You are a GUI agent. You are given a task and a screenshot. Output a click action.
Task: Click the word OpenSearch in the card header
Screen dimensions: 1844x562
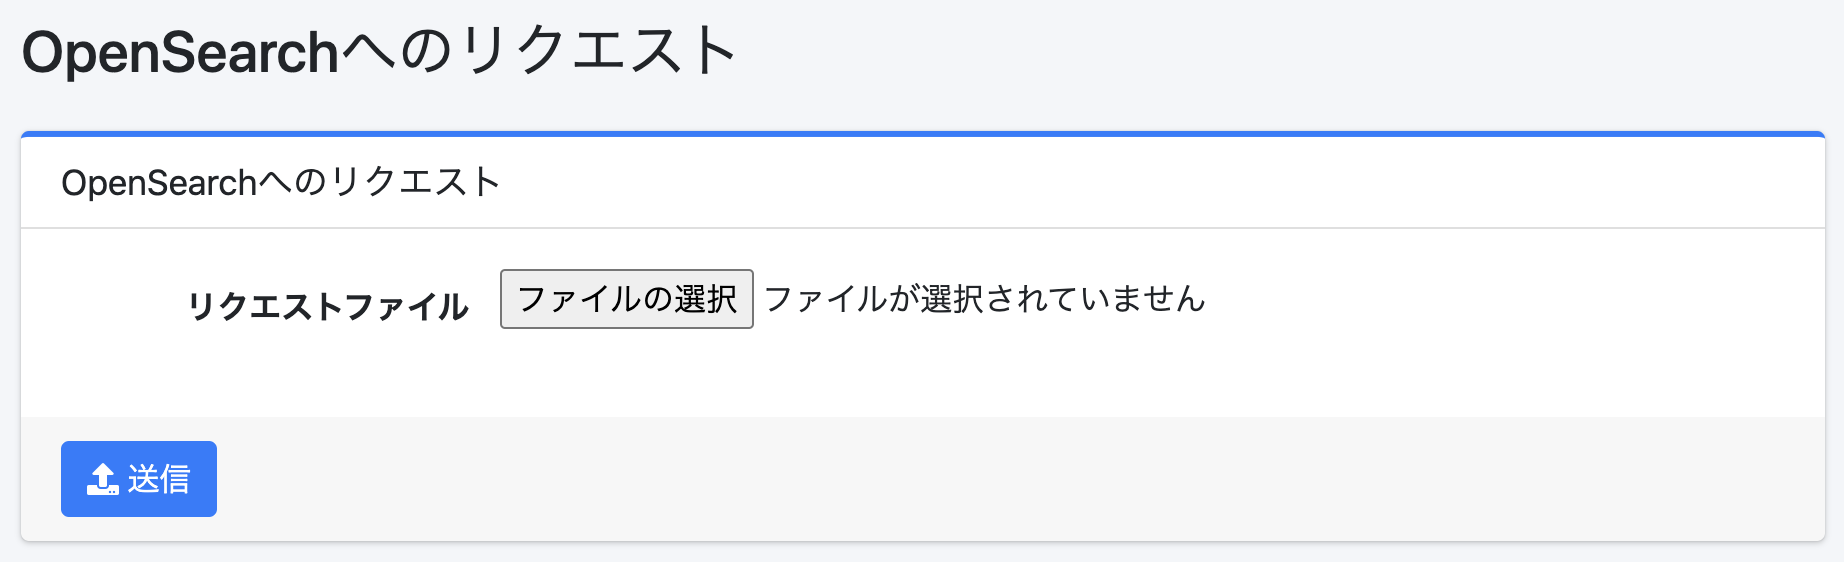[x=160, y=183]
